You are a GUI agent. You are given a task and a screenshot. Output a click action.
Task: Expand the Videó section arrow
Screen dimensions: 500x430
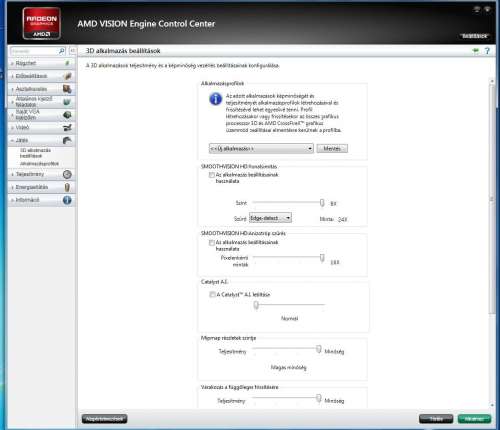(x=12, y=128)
